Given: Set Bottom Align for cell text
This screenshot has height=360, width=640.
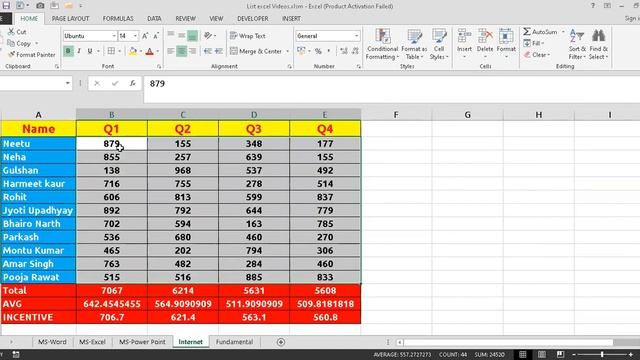Looking at the screenshot, I should tap(192, 36).
